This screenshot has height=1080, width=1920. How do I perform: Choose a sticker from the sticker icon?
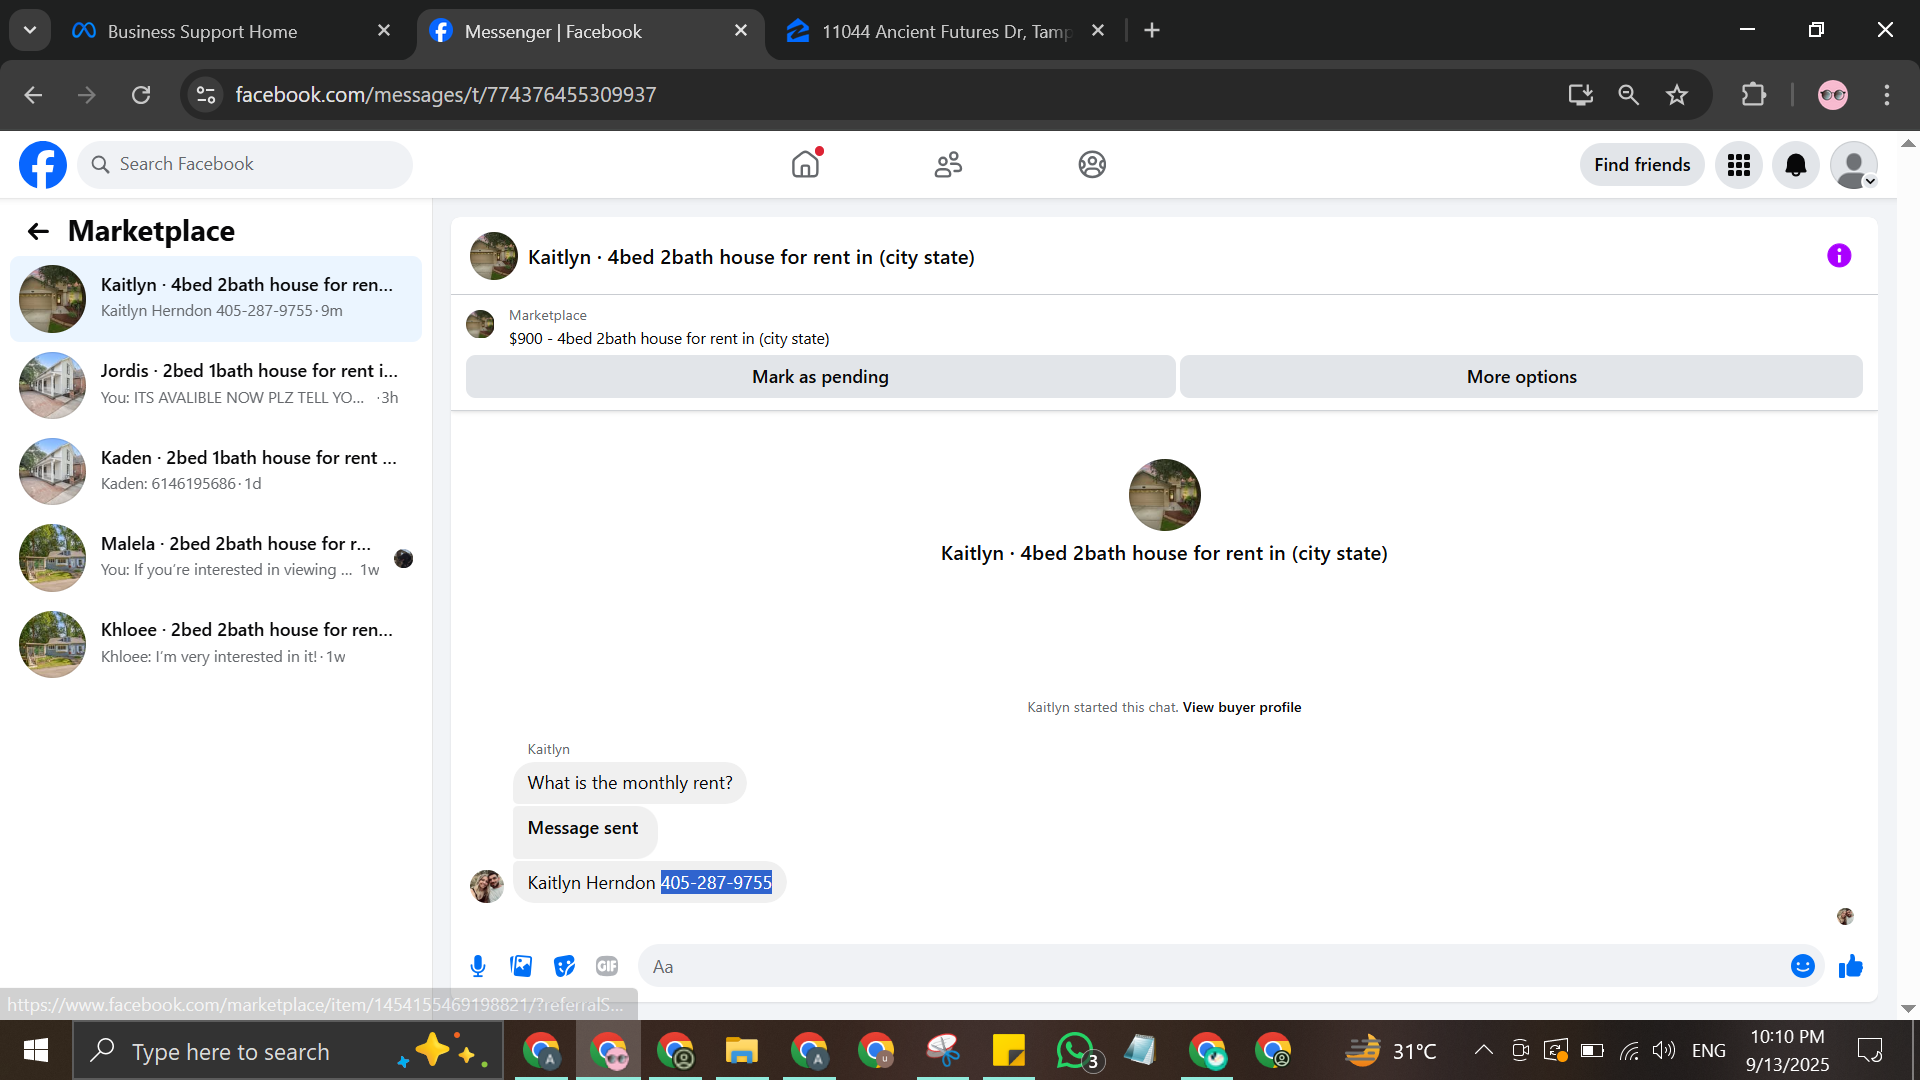(x=565, y=966)
